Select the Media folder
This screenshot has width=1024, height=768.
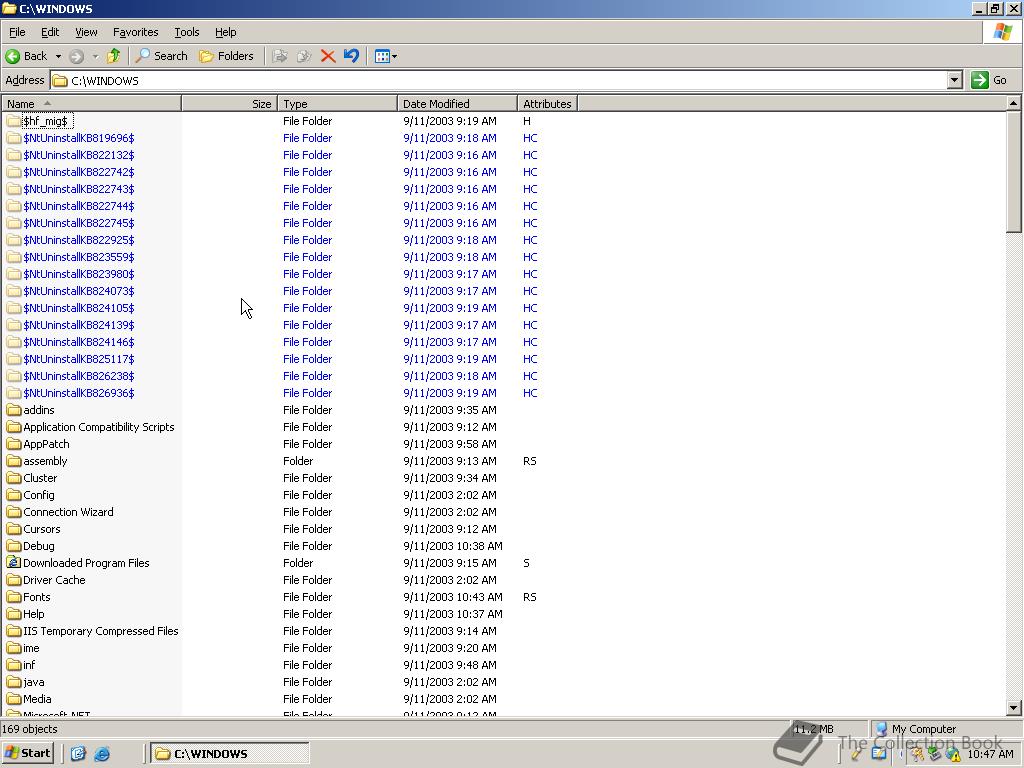(29, 698)
